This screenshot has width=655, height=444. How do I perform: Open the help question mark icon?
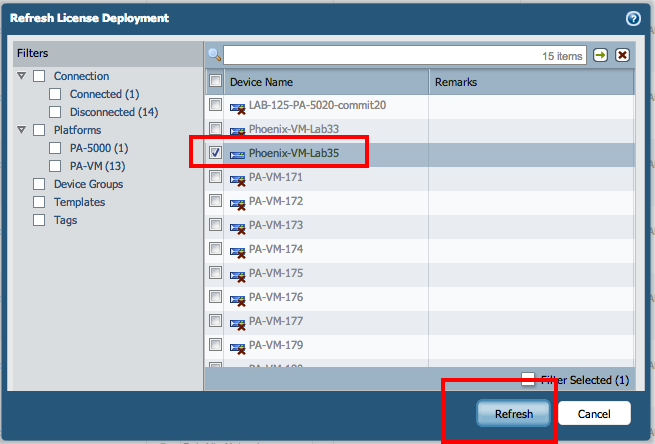click(x=633, y=18)
